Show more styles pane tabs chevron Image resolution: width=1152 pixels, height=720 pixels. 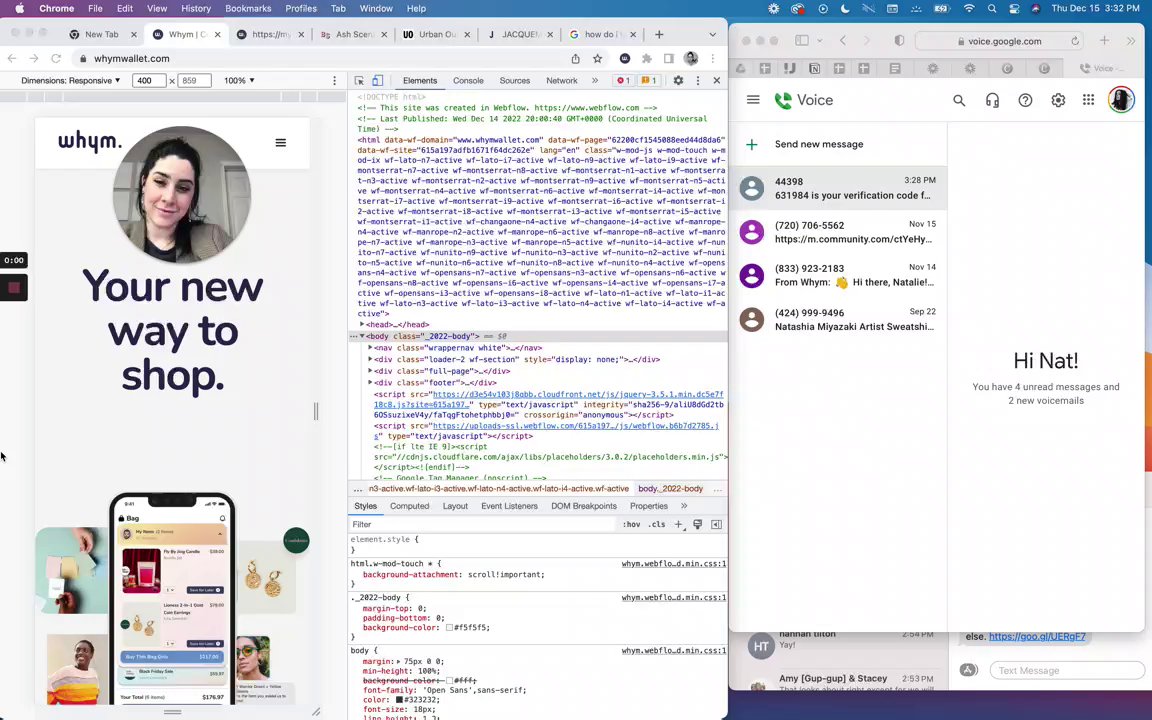tap(684, 506)
